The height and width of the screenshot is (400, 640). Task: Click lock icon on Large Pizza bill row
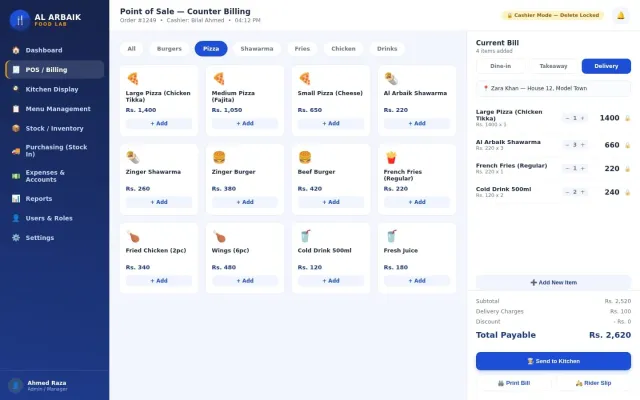[x=627, y=118]
